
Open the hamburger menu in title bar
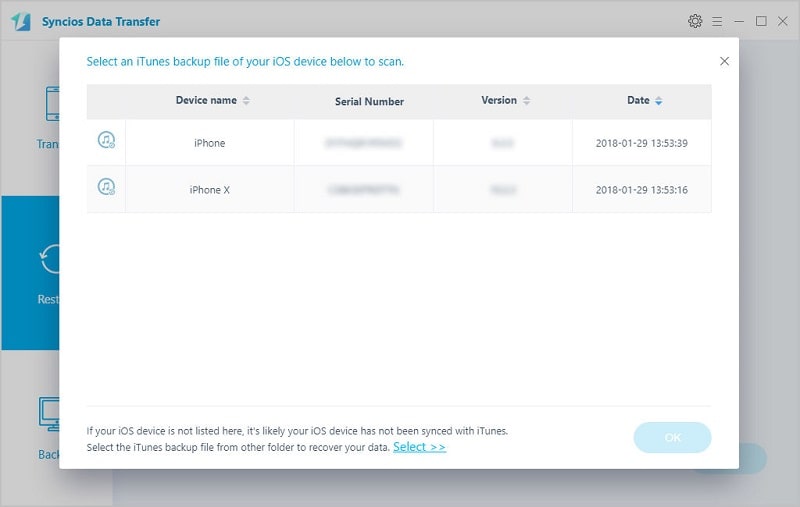tap(717, 21)
